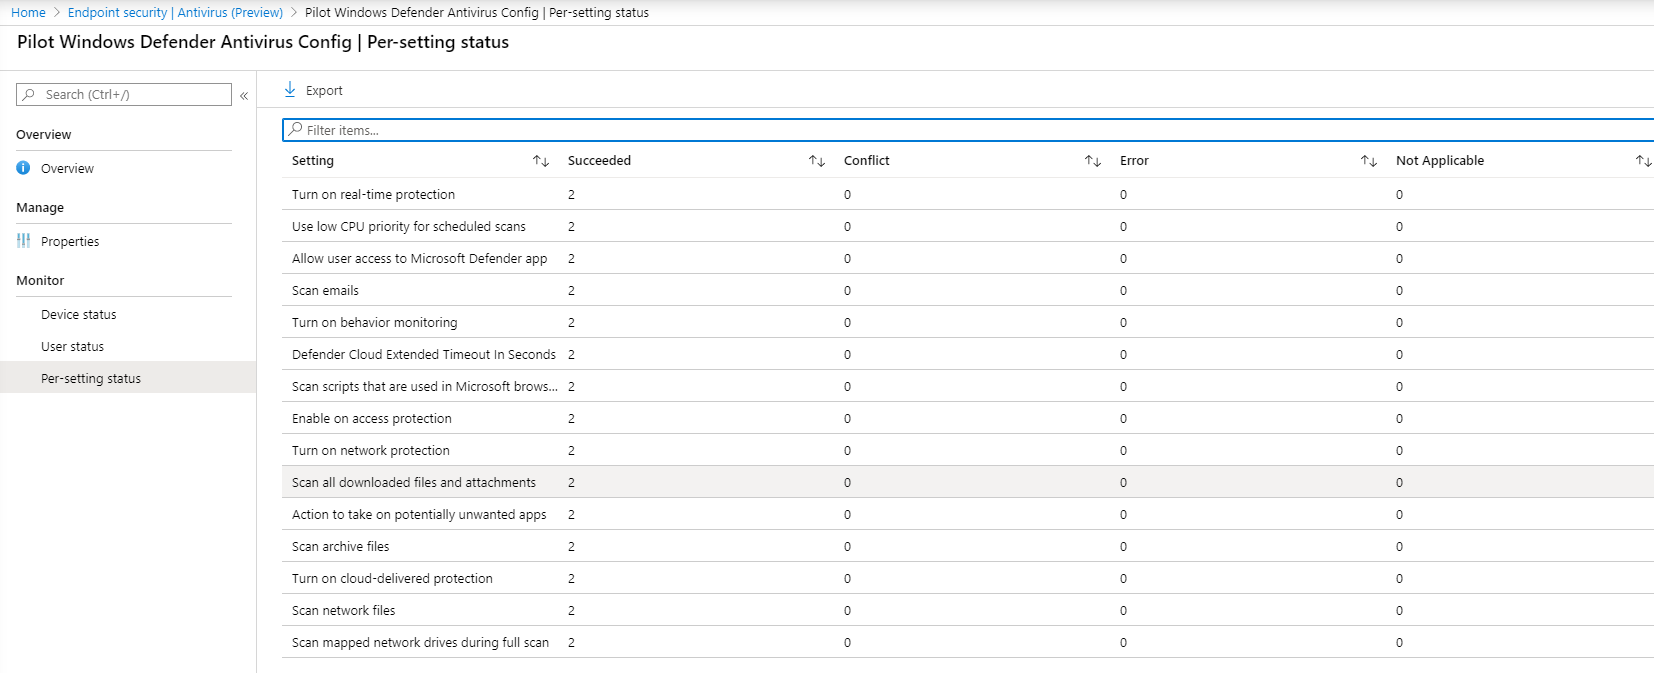Select Per-setting status menu item
This screenshot has height=673, width=1654.
[x=91, y=379]
